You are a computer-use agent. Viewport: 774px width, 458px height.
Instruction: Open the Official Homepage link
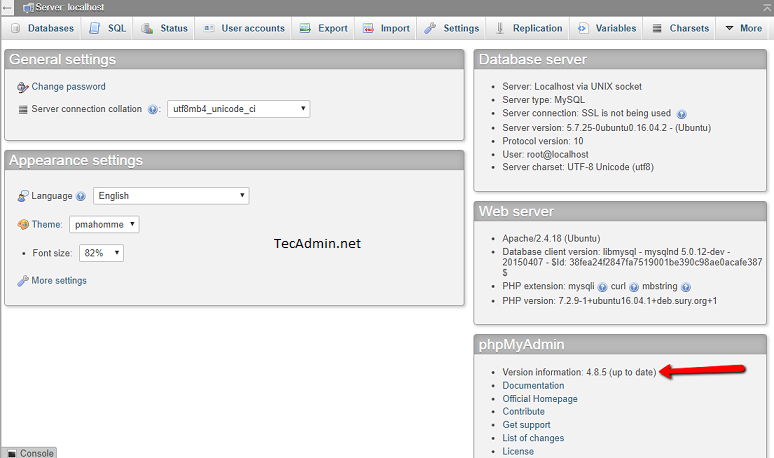[x=540, y=399]
